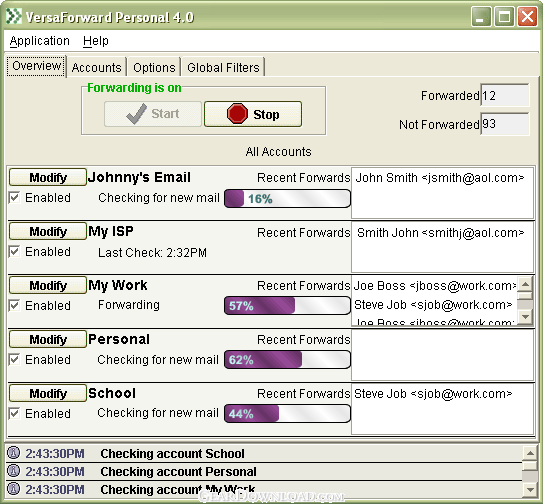The width and height of the screenshot is (543, 504).
Task: Switch to the Accounts tab
Action: tap(97, 67)
